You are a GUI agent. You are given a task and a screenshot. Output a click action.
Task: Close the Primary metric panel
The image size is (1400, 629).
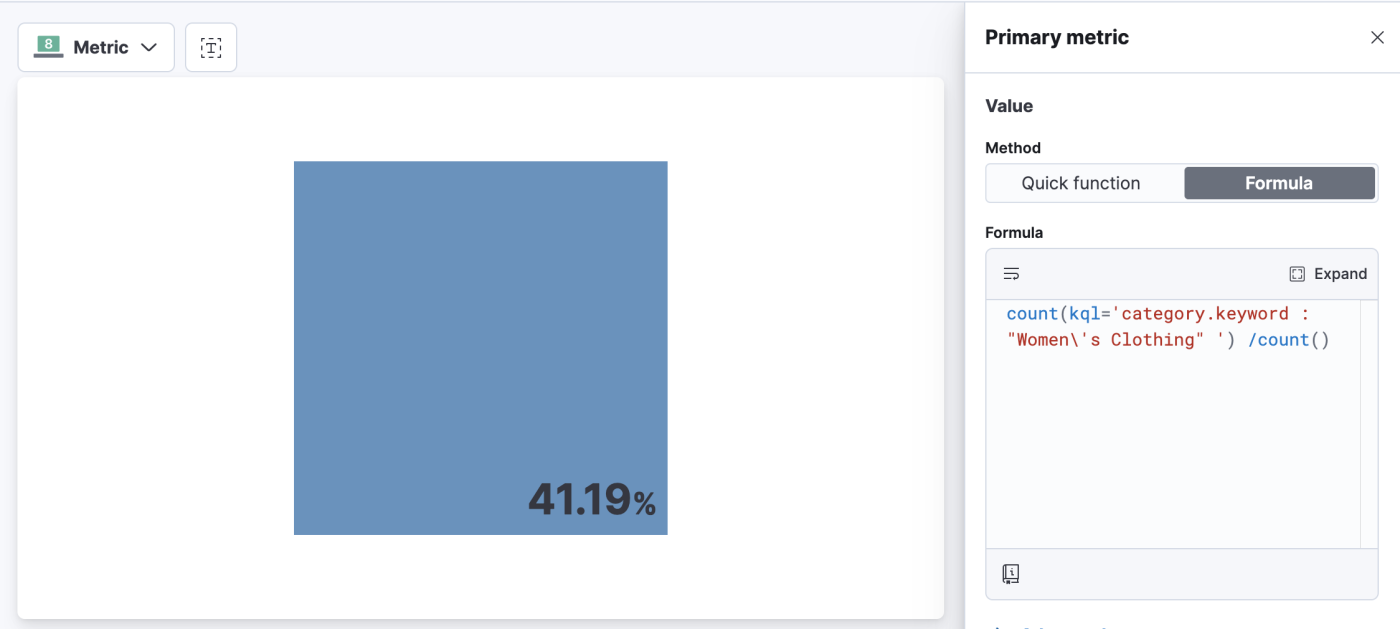click(1377, 38)
